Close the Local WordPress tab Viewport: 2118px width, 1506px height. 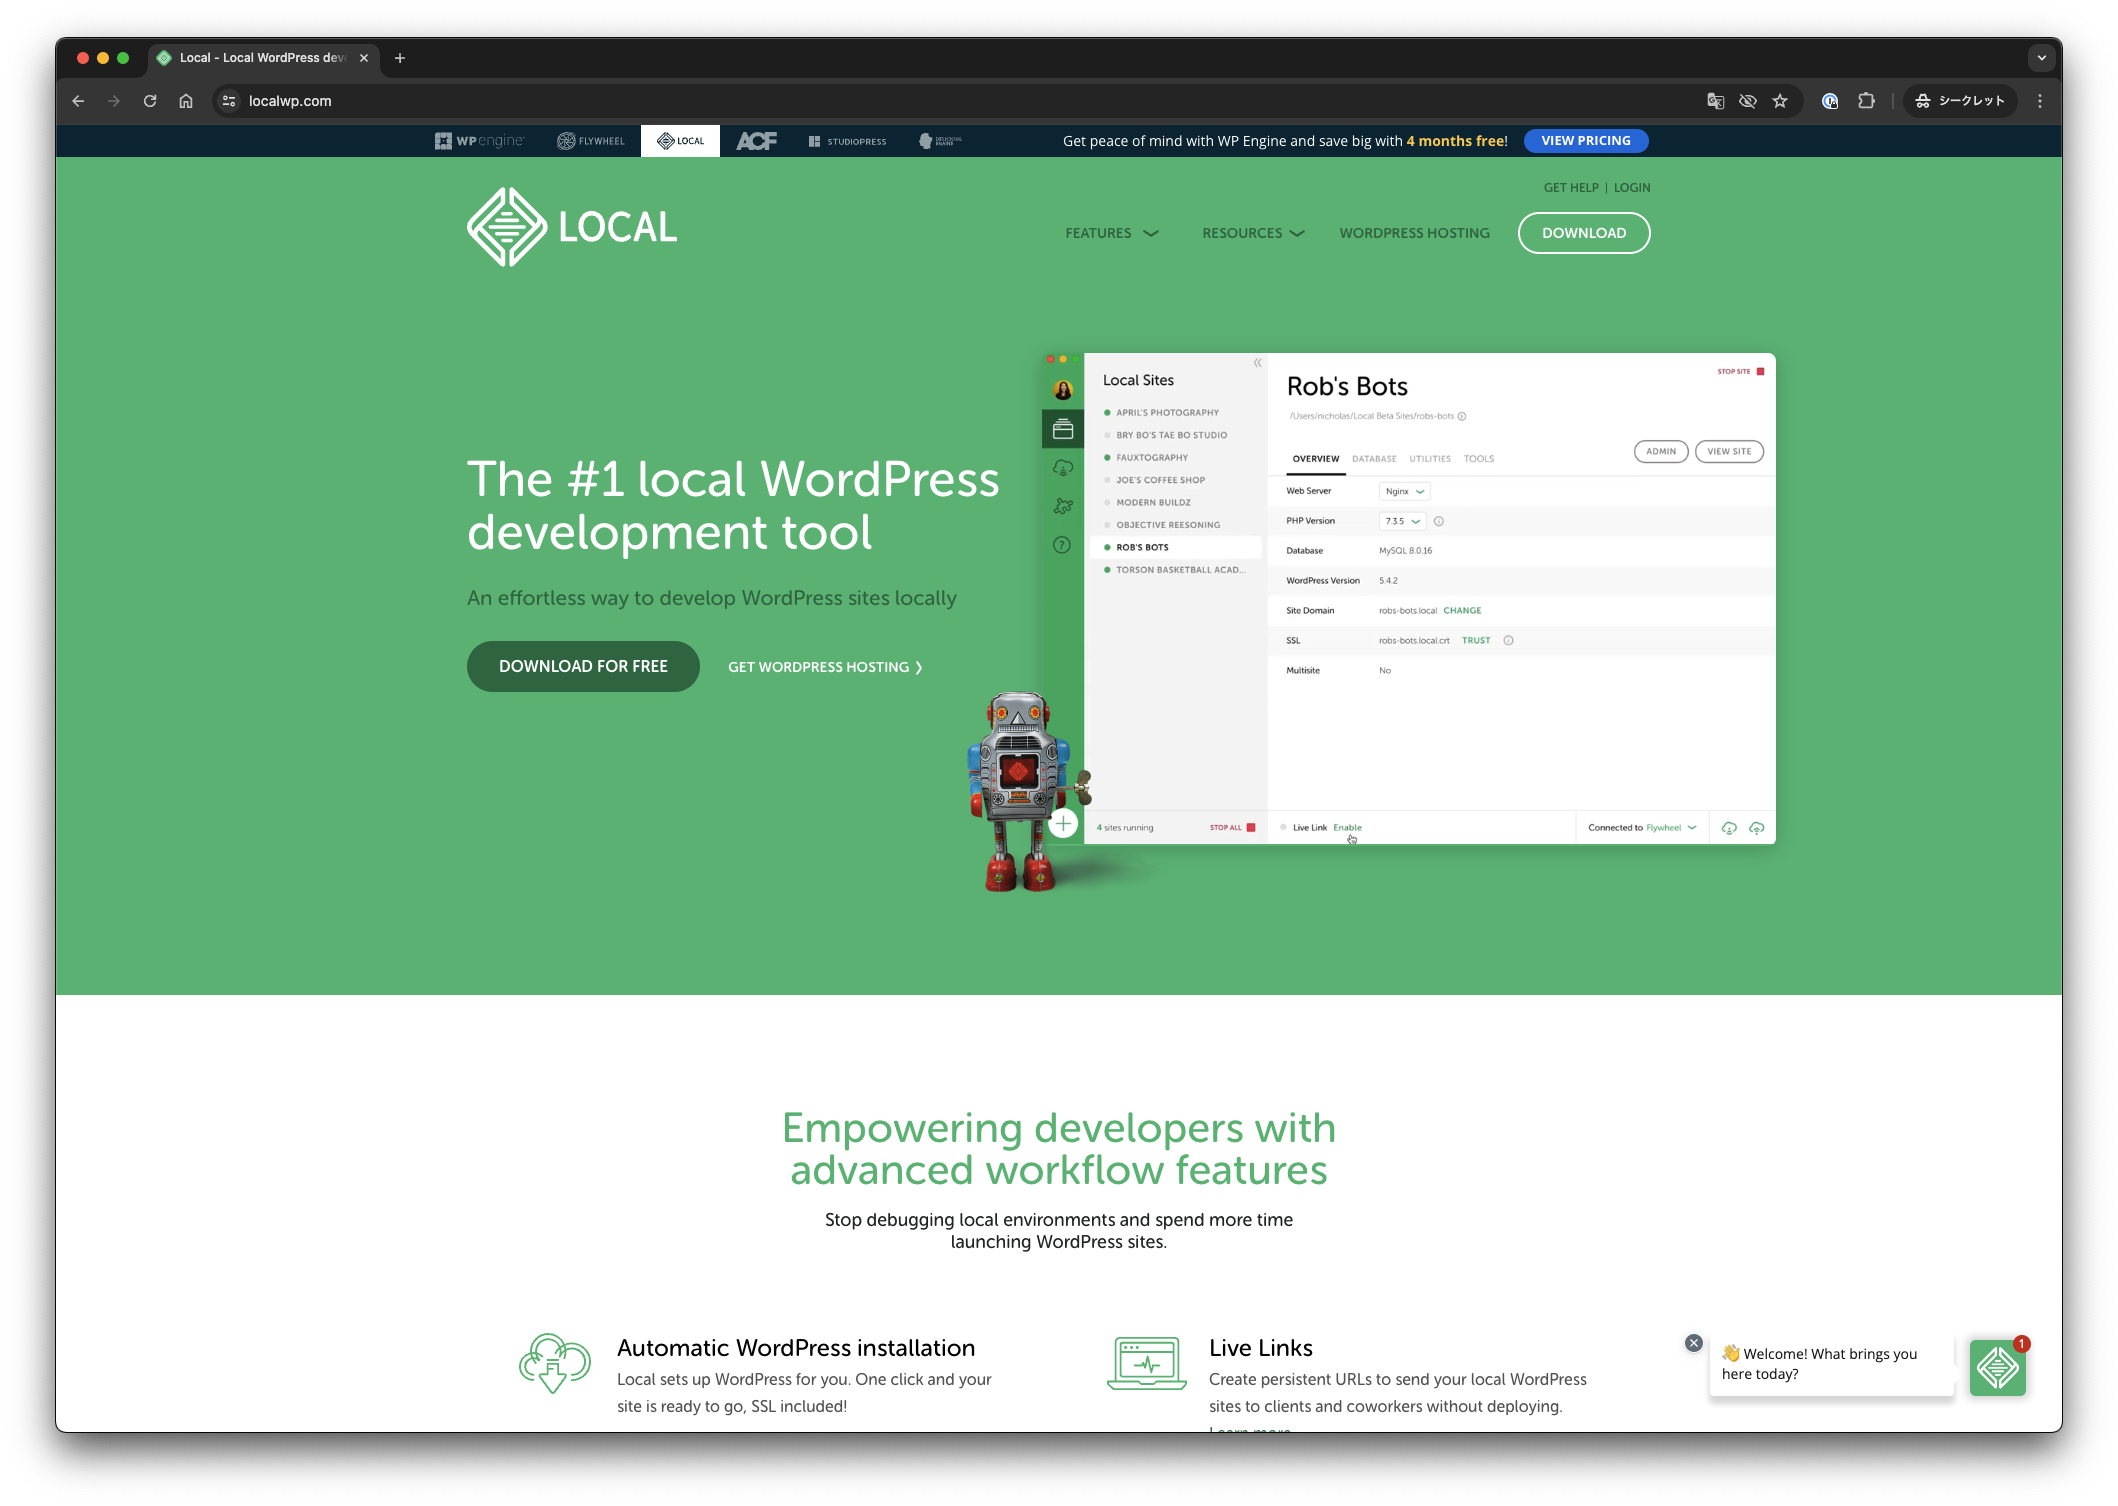pyautogui.click(x=364, y=58)
